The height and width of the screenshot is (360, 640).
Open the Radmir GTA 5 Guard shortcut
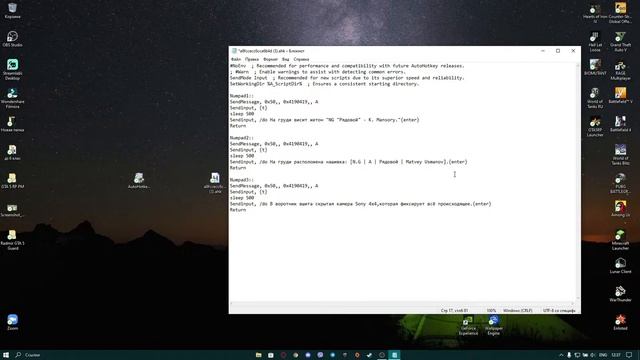(x=12, y=239)
